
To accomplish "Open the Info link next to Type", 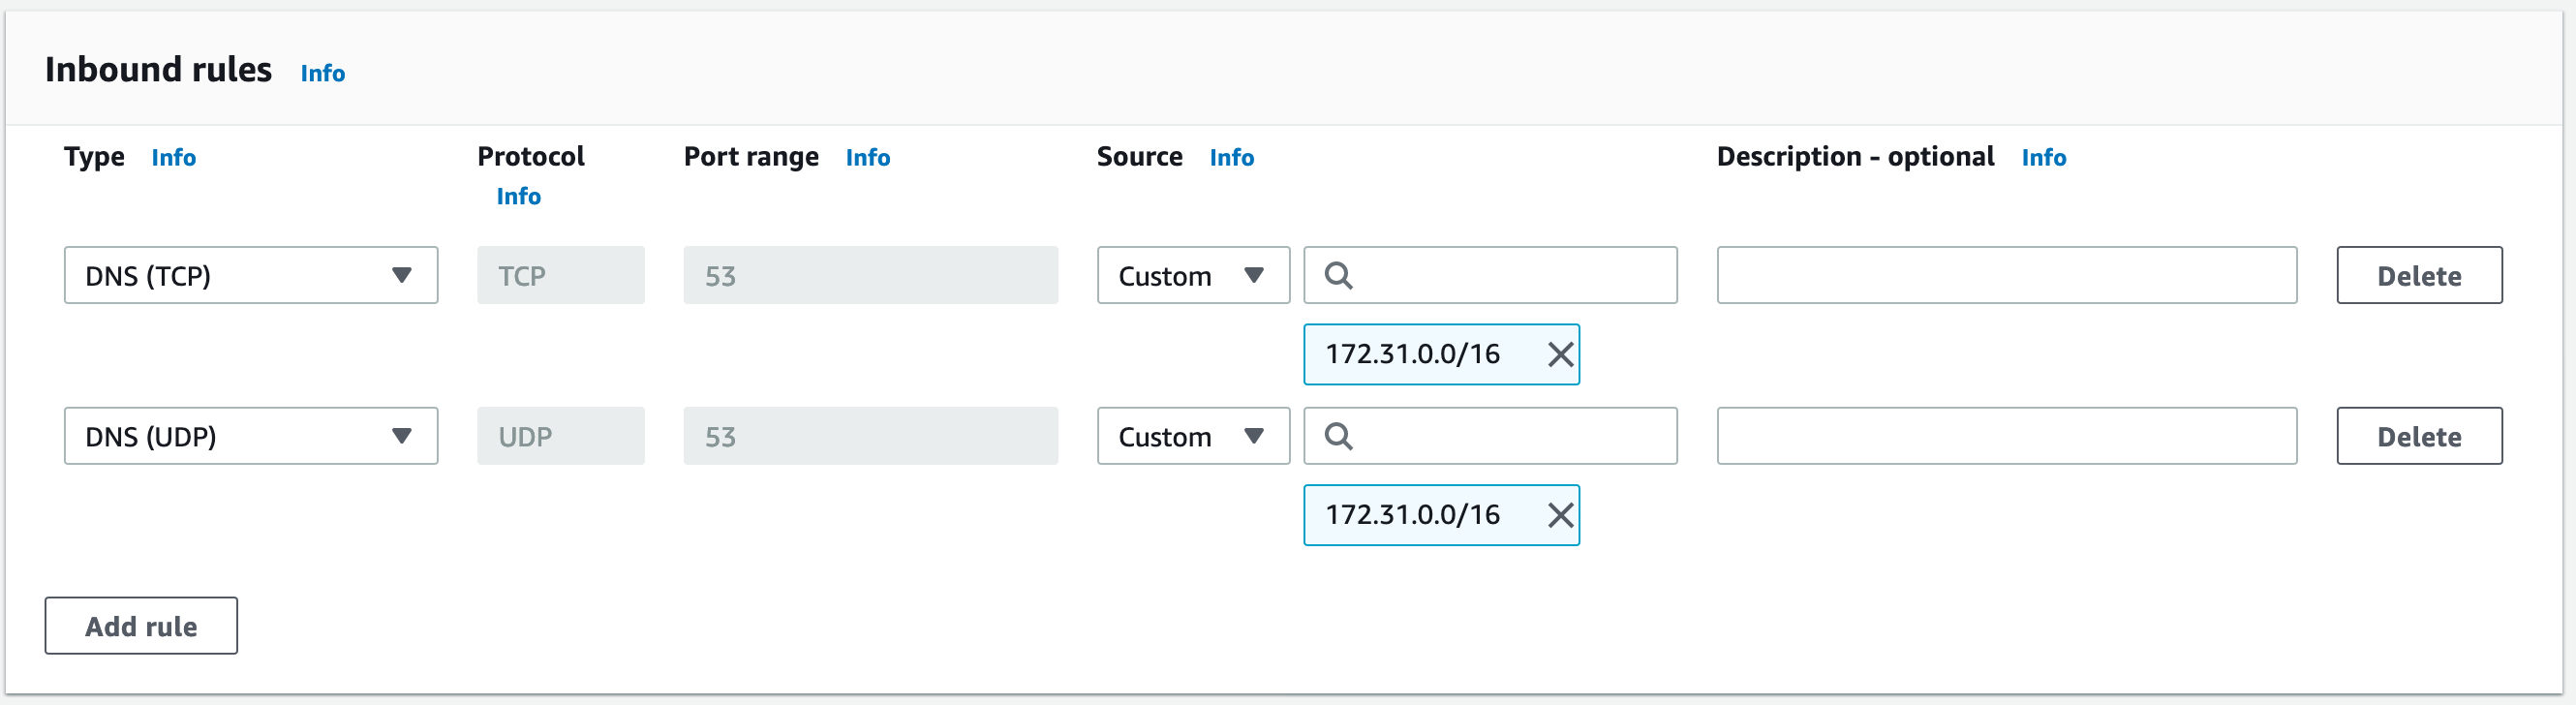I will tap(173, 158).
